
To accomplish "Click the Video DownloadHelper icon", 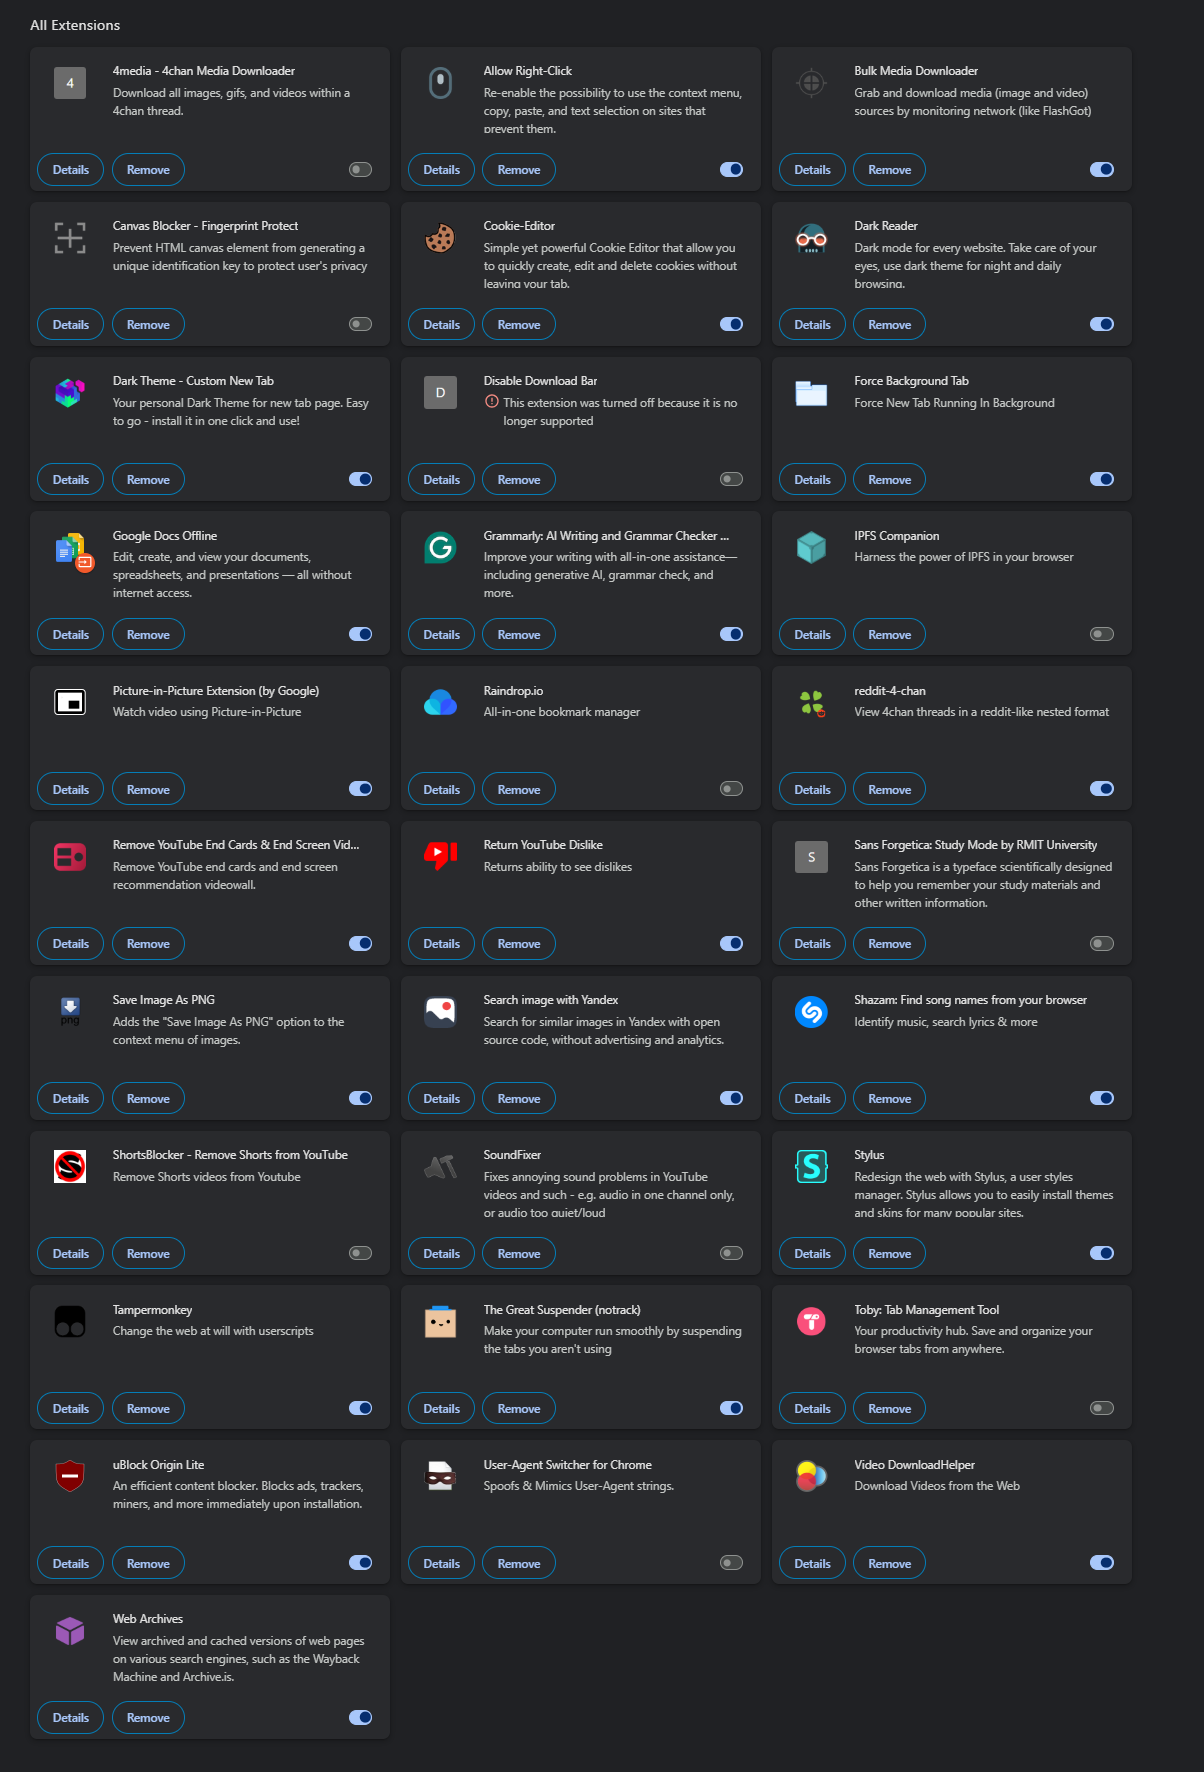I will pyautogui.click(x=811, y=1476).
